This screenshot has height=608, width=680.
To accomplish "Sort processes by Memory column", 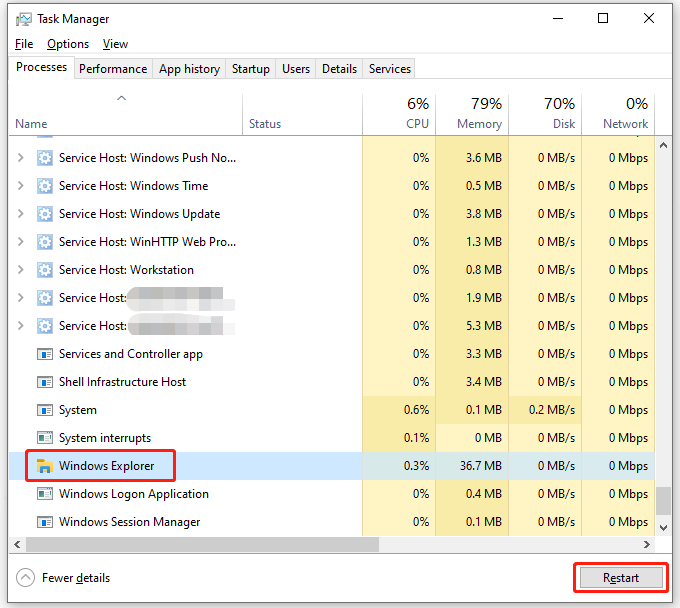I will pos(472,113).
